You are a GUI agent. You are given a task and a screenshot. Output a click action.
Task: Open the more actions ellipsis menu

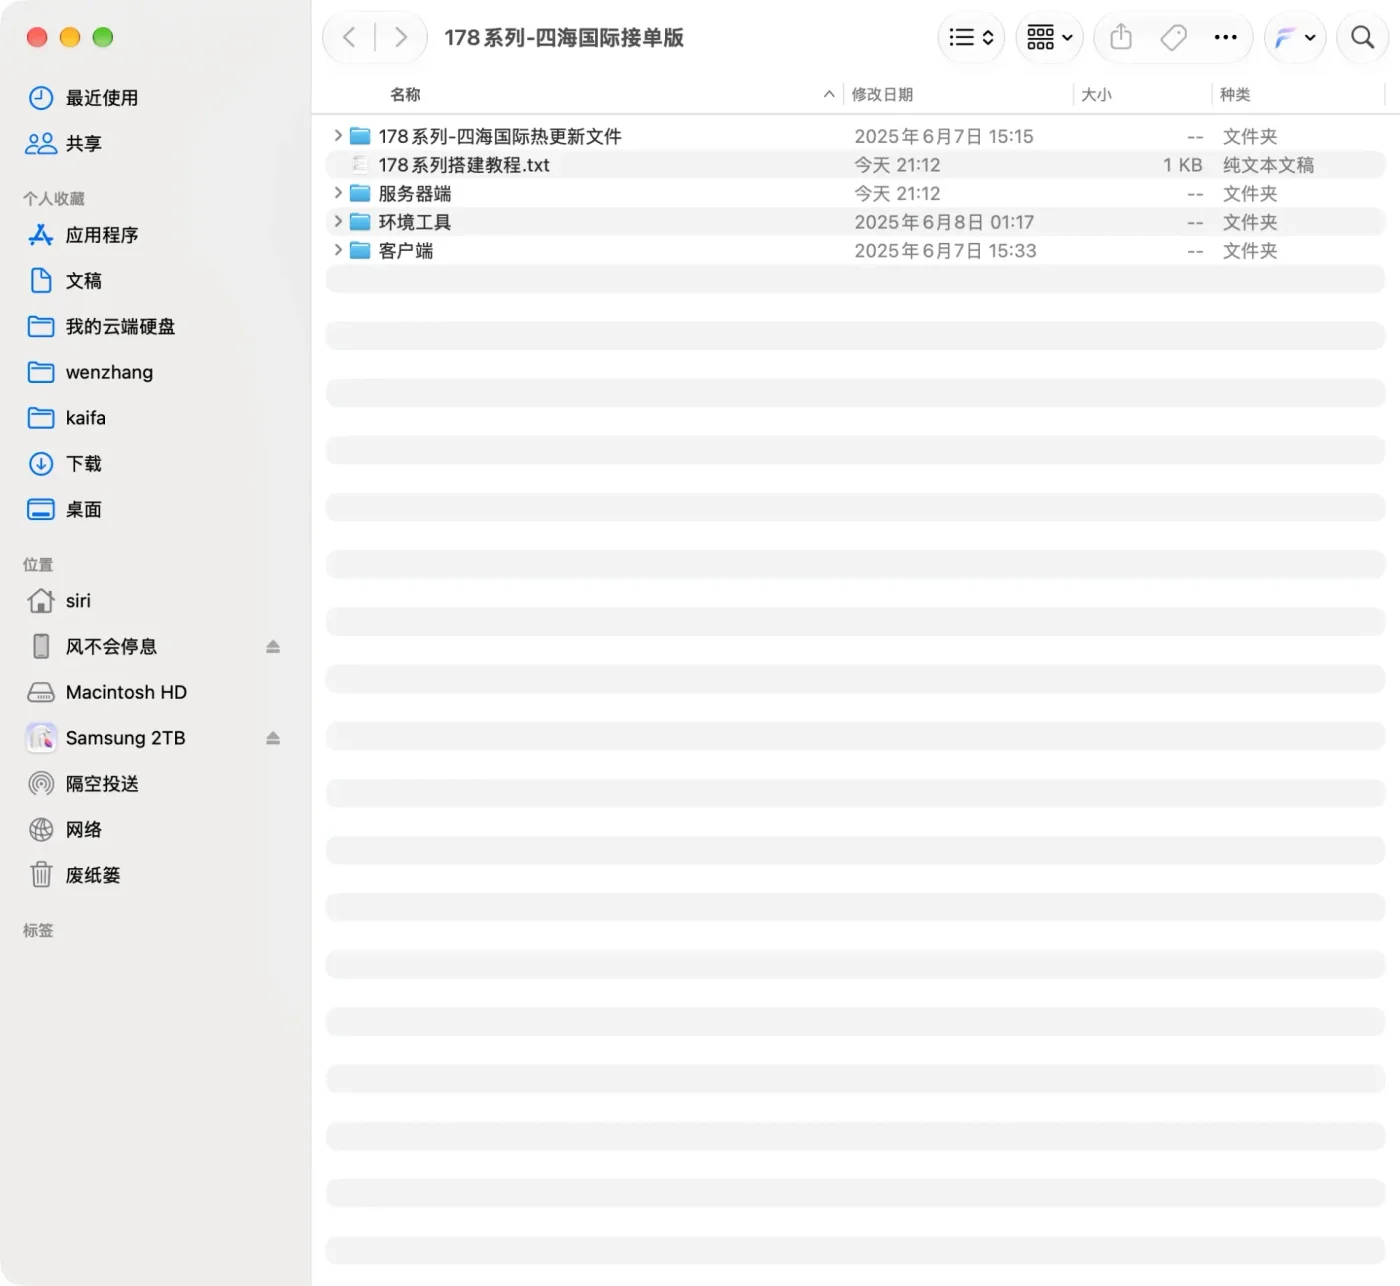coord(1225,38)
